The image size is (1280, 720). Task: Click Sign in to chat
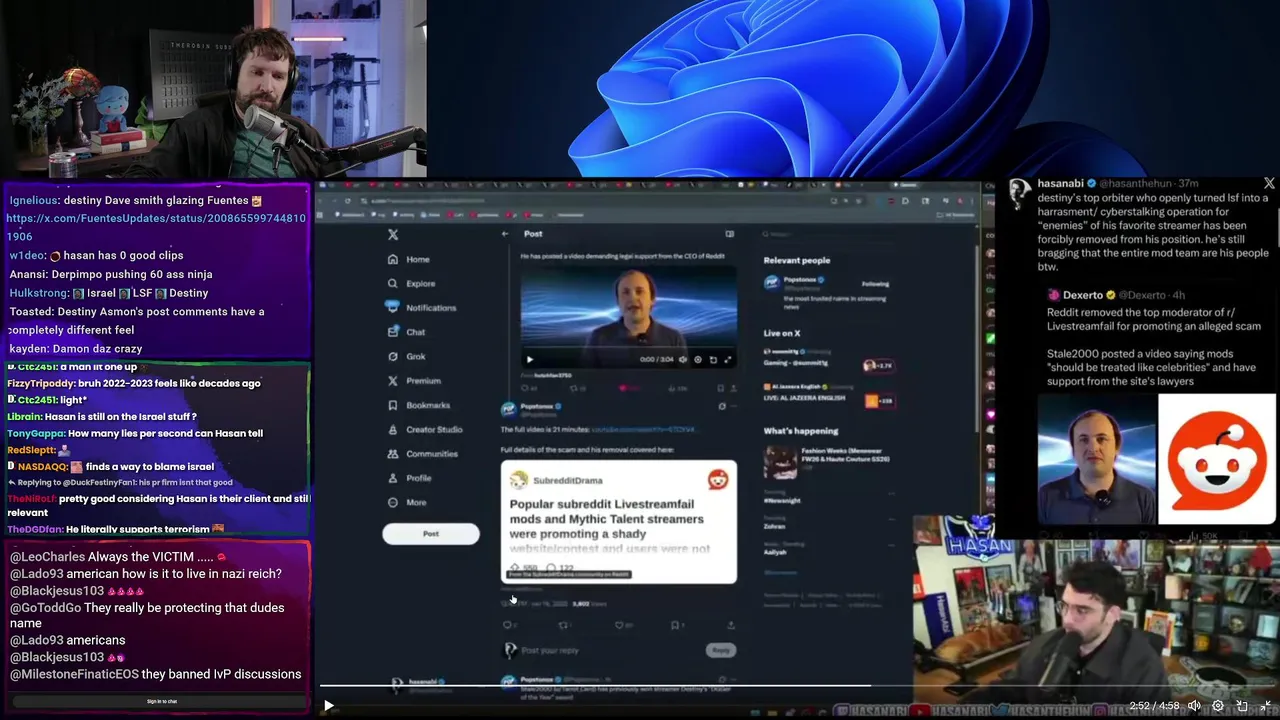click(x=162, y=701)
